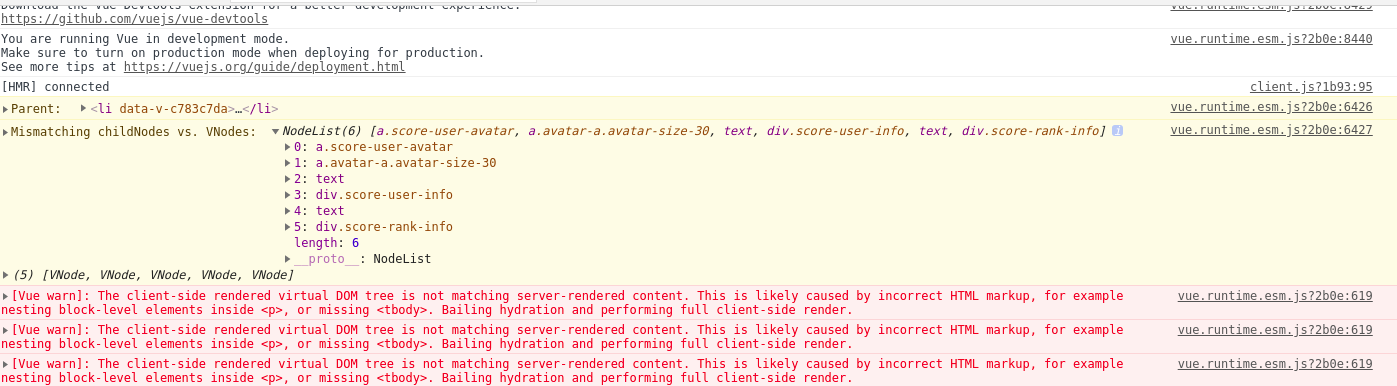Expand the second Vue warn error
1397x386 pixels.
(5, 330)
